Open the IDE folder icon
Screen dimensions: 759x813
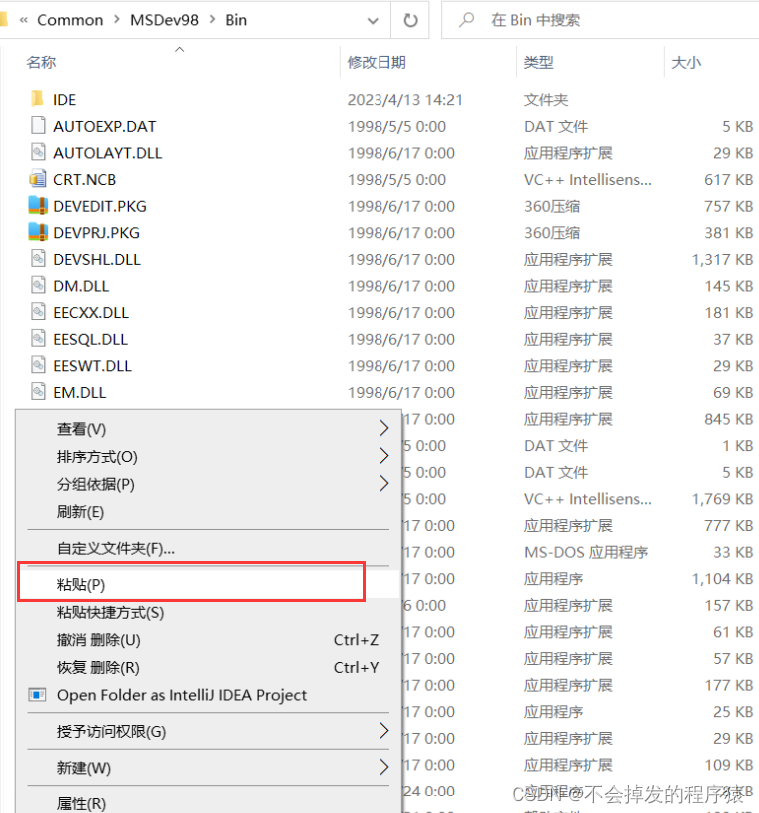pos(37,99)
